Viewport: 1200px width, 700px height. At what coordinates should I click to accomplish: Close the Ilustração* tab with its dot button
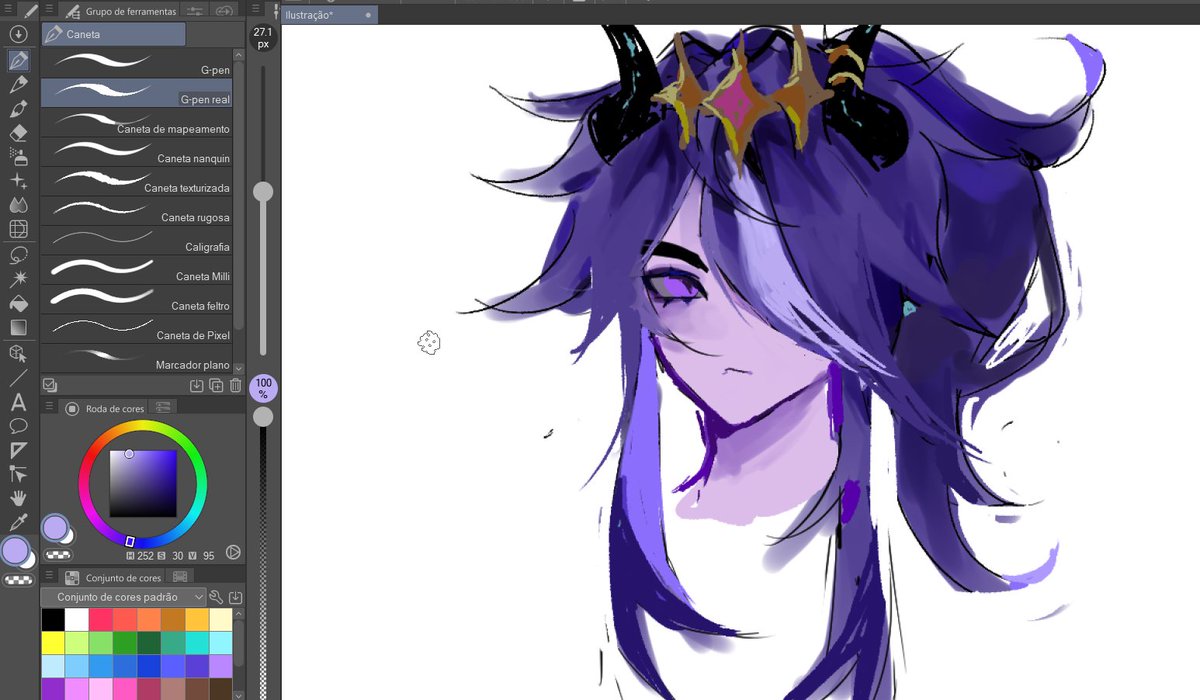[369, 15]
